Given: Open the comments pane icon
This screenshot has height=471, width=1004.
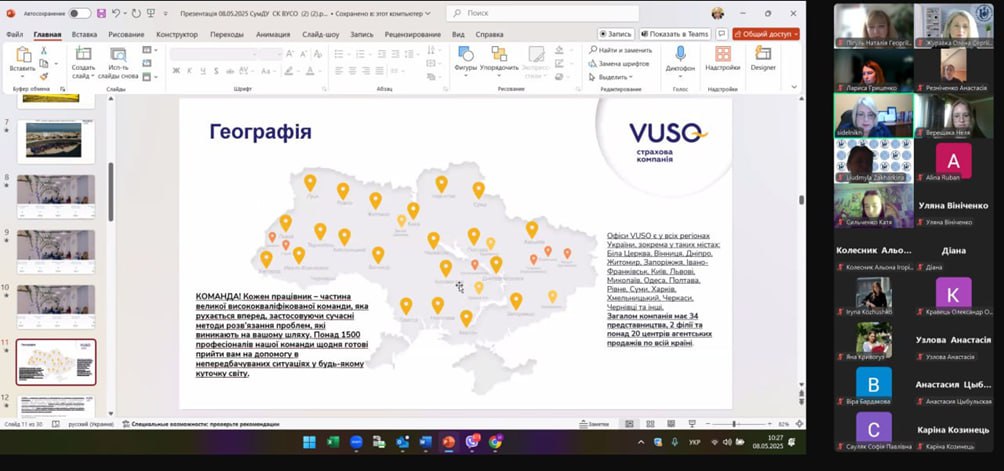Looking at the screenshot, I should pos(722,34).
